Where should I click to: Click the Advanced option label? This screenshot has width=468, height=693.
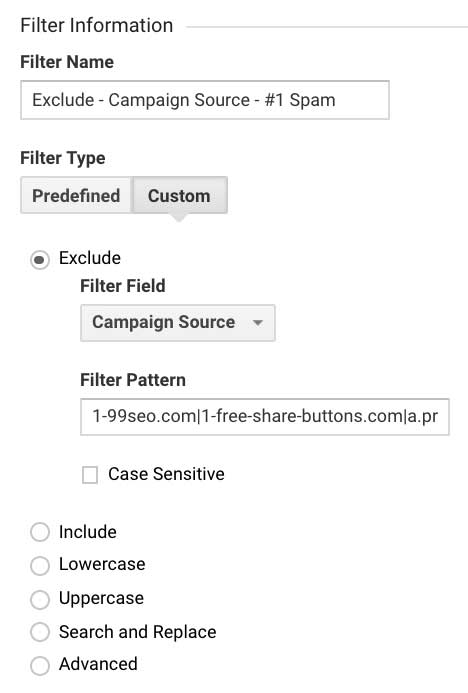pyautogui.click(x=99, y=664)
